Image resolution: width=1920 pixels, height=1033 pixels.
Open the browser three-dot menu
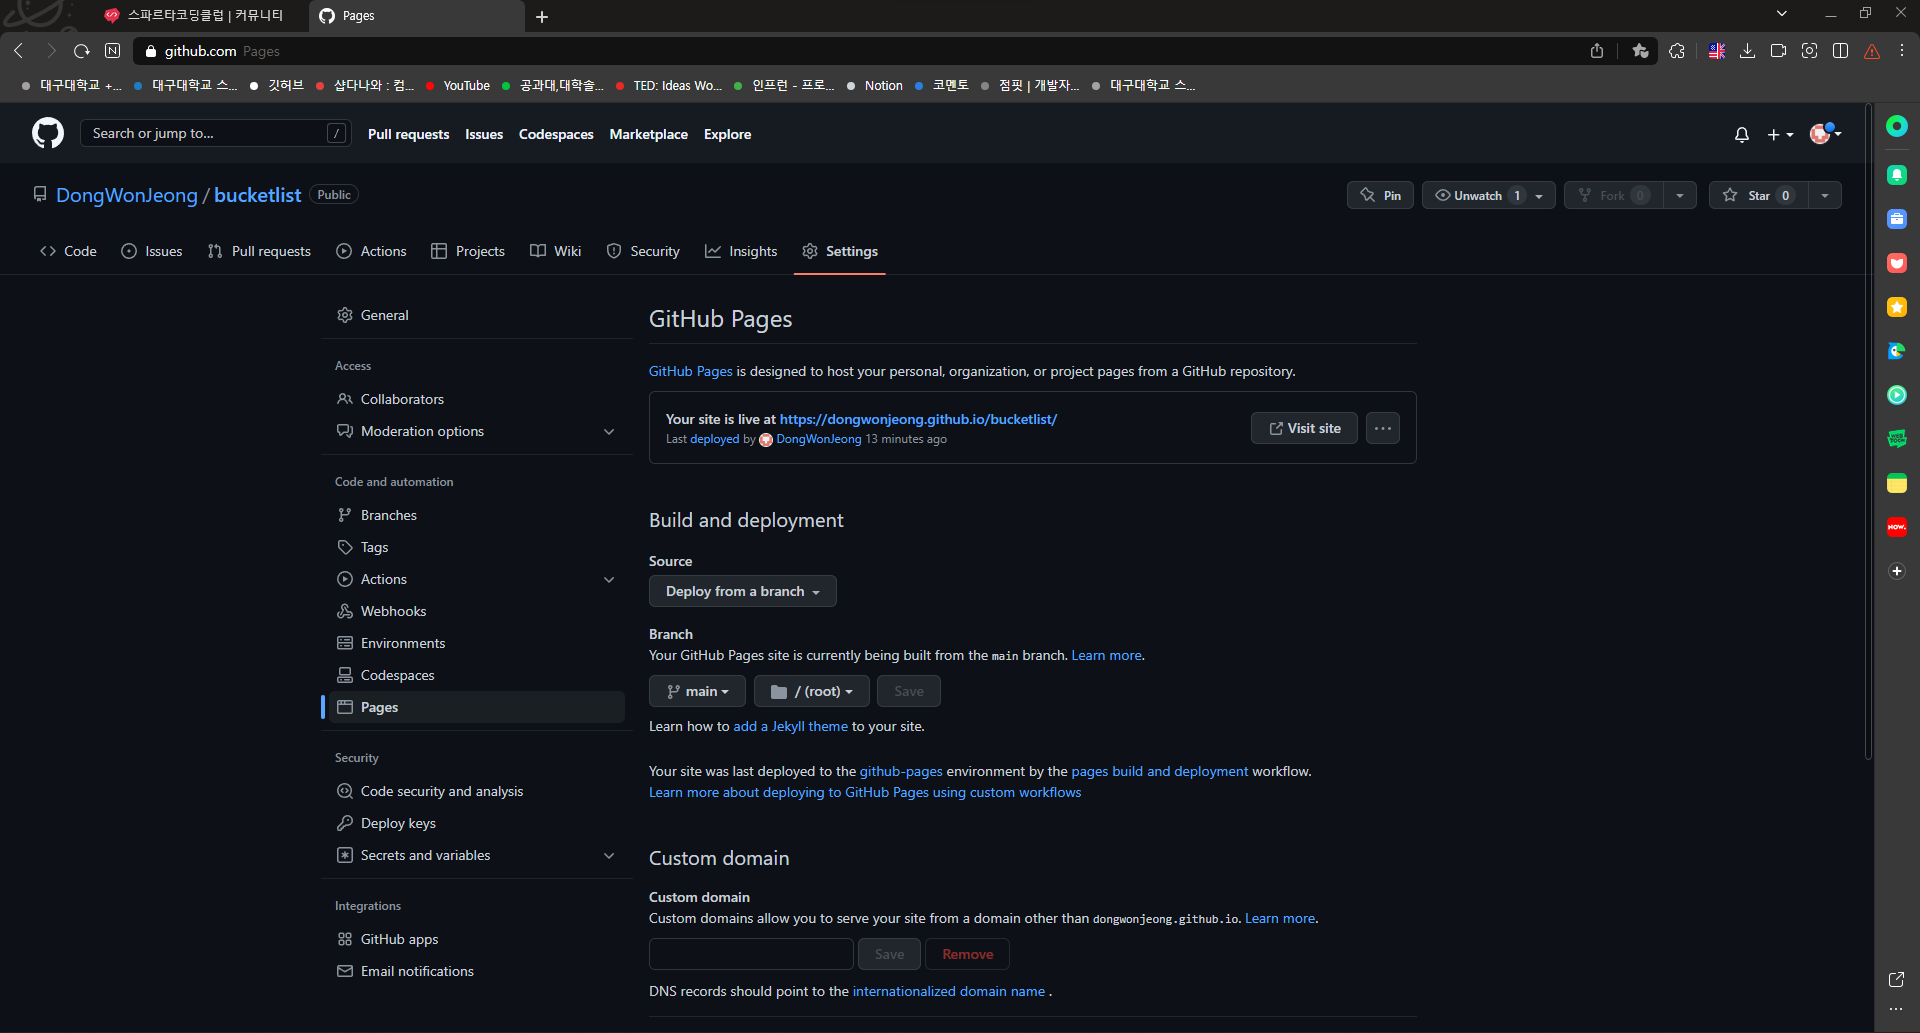(1902, 51)
